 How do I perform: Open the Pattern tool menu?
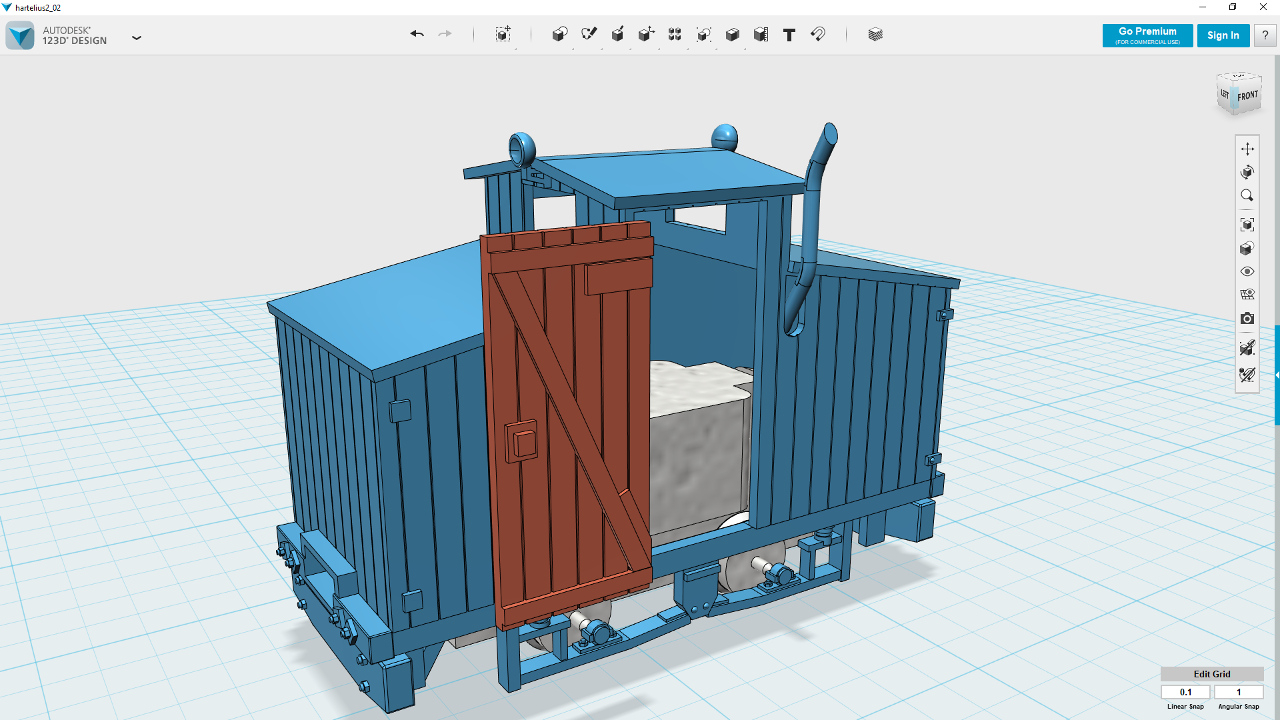coord(675,34)
